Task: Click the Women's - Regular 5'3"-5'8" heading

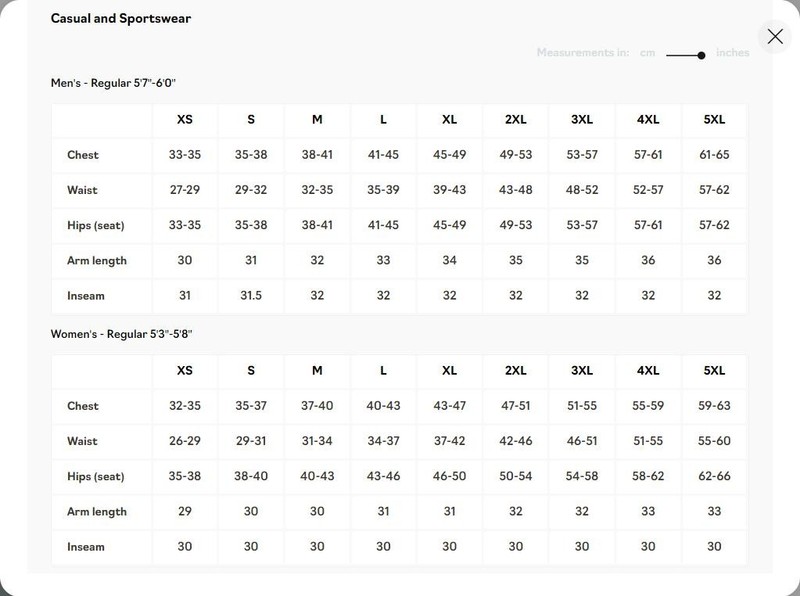Action: click(x=121, y=334)
